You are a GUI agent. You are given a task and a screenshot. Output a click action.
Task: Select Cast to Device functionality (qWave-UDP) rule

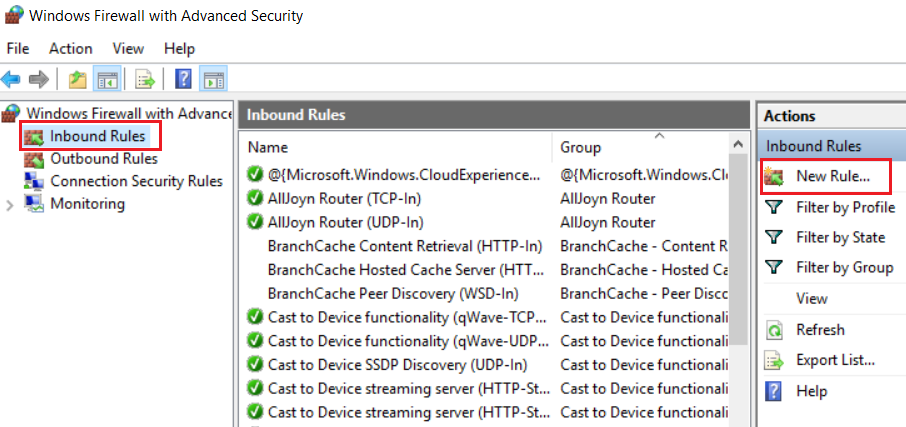point(409,341)
